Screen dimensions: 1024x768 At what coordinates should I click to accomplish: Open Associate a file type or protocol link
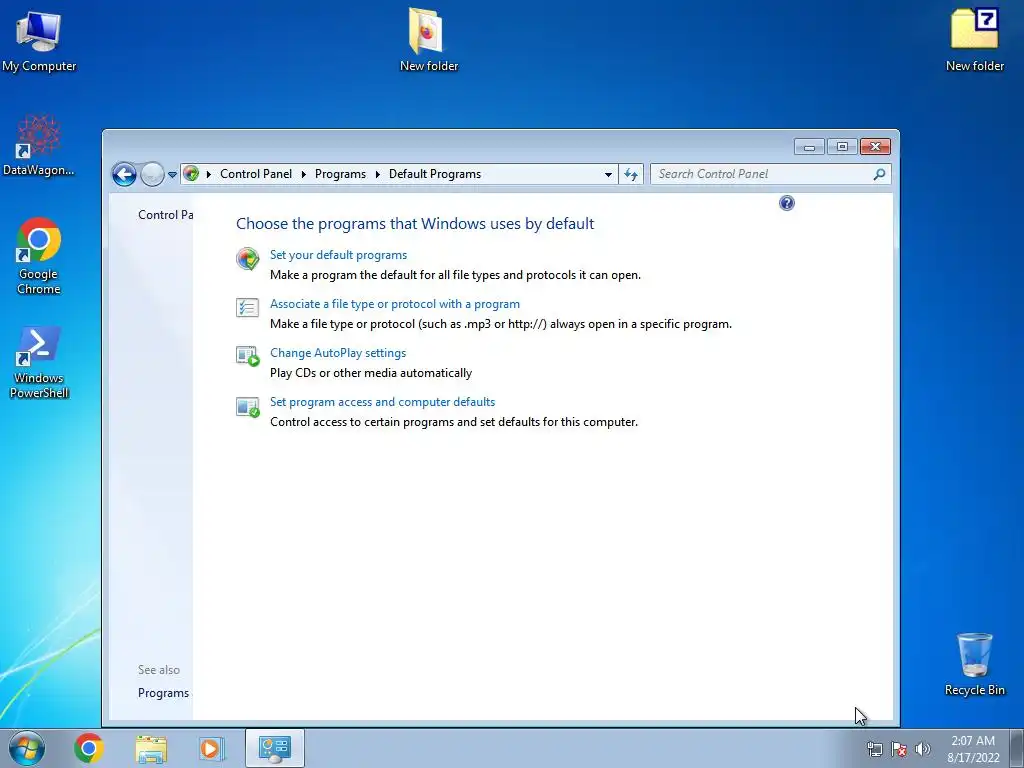coord(395,304)
